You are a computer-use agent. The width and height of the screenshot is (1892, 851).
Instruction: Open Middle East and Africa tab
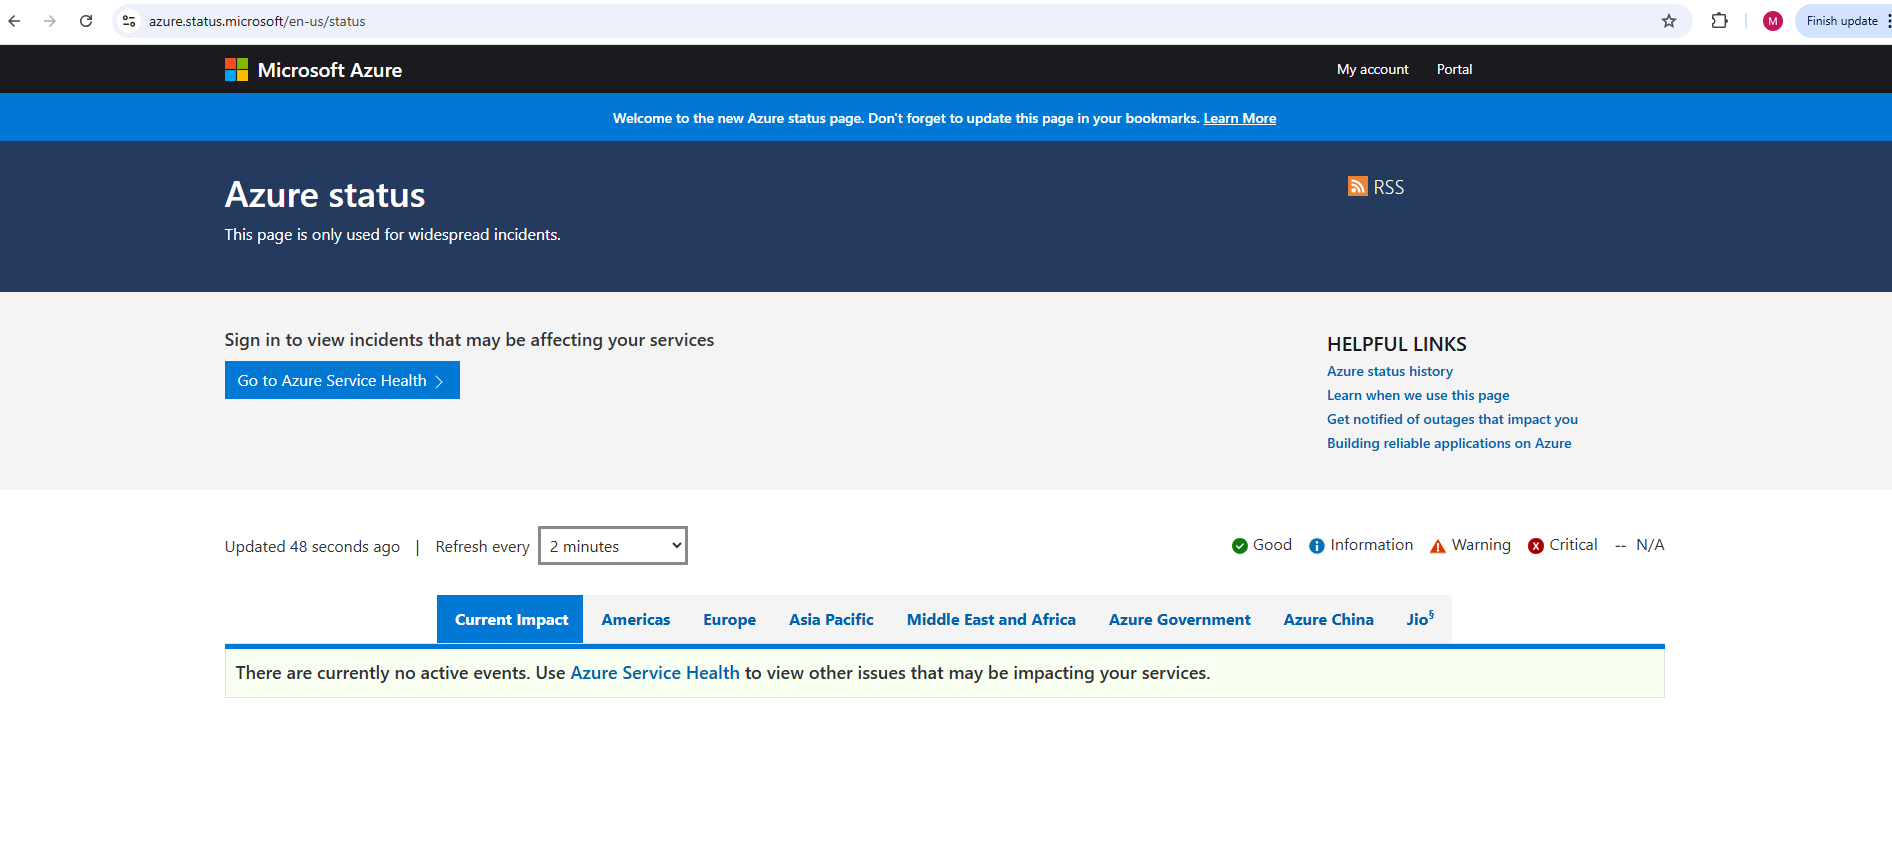click(991, 620)
